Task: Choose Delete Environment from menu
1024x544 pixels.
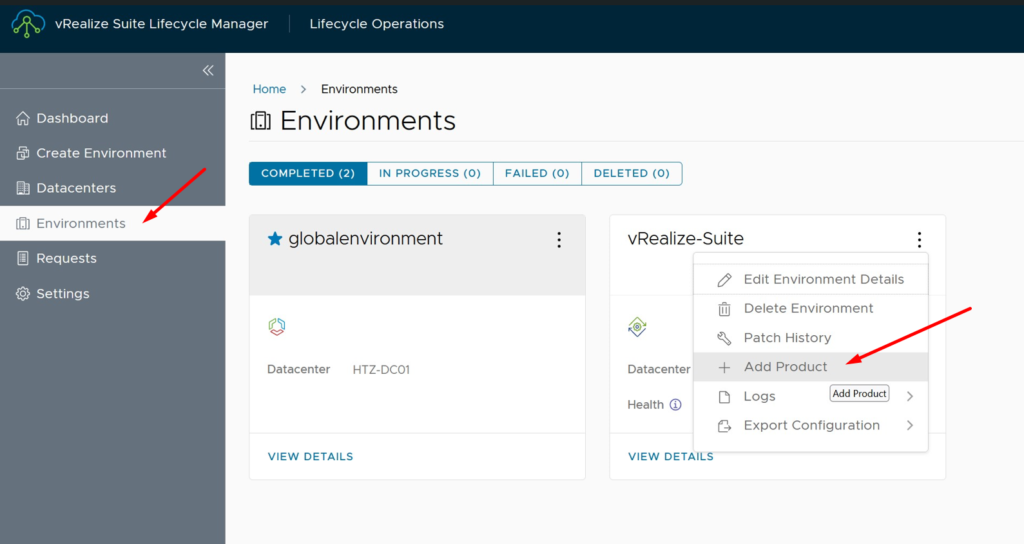Action: coord(810,308)
